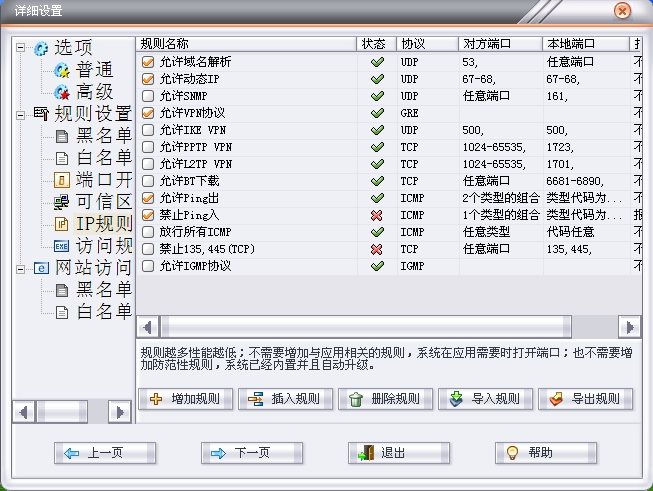The image size is (653, 491).
Task: Click the tree panel scroll right arrow
Action: coord(120,412)
